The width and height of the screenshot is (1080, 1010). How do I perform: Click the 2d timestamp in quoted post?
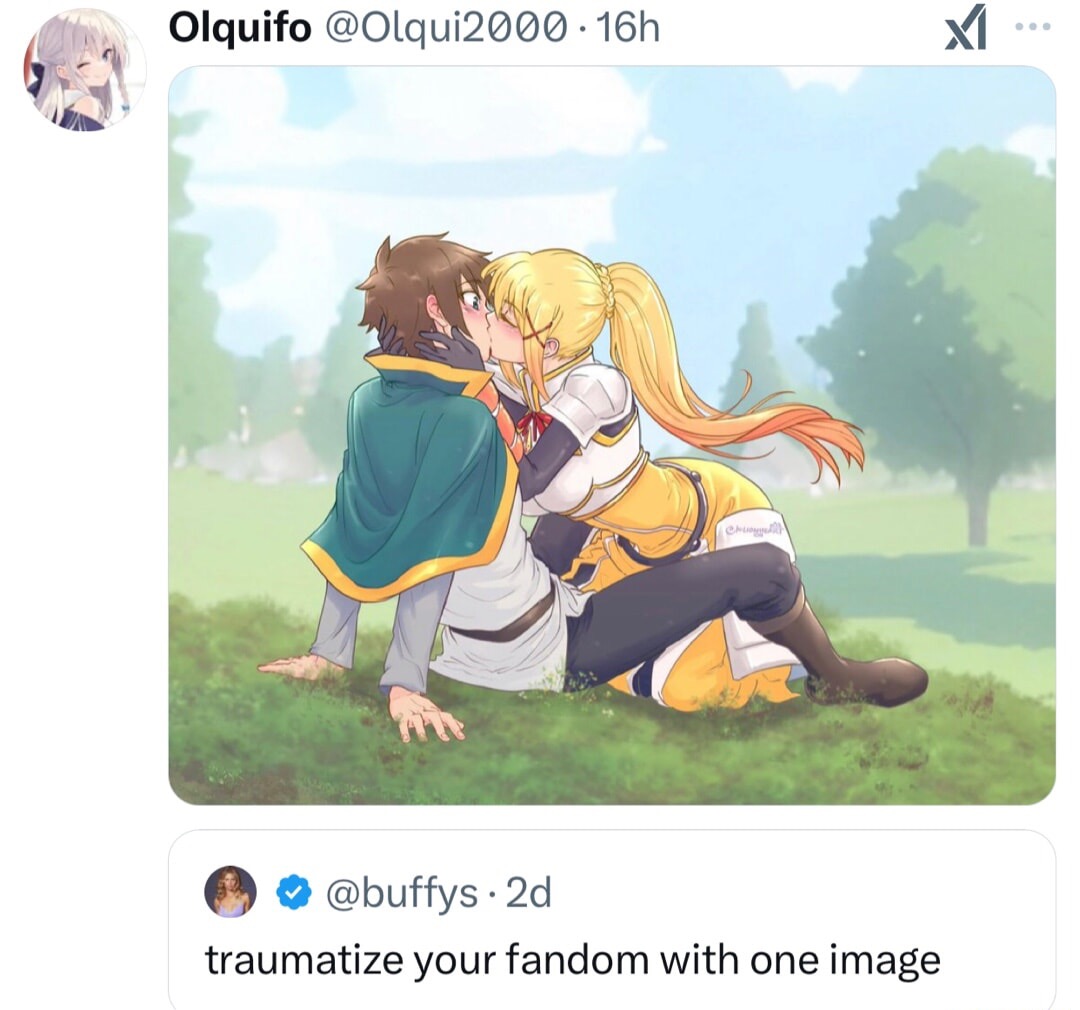pos(529,894)
